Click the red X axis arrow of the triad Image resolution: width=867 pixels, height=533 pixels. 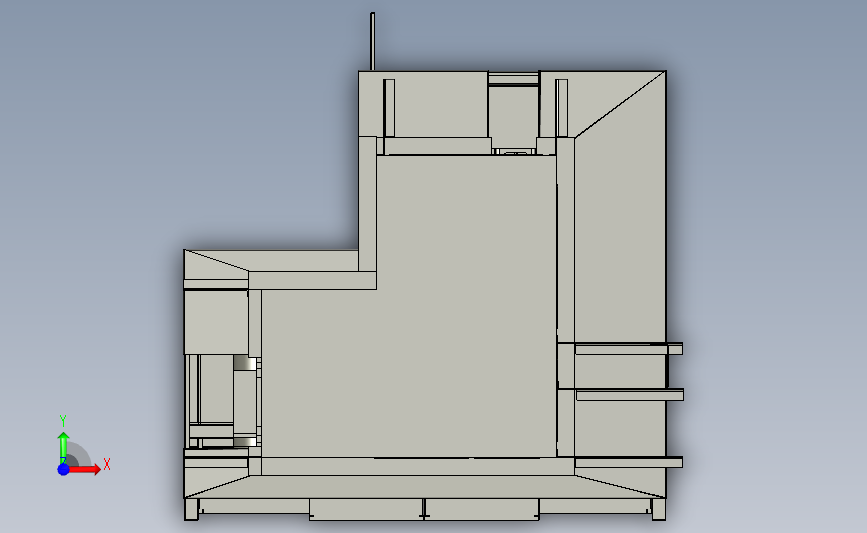click(x=85, y=469)
